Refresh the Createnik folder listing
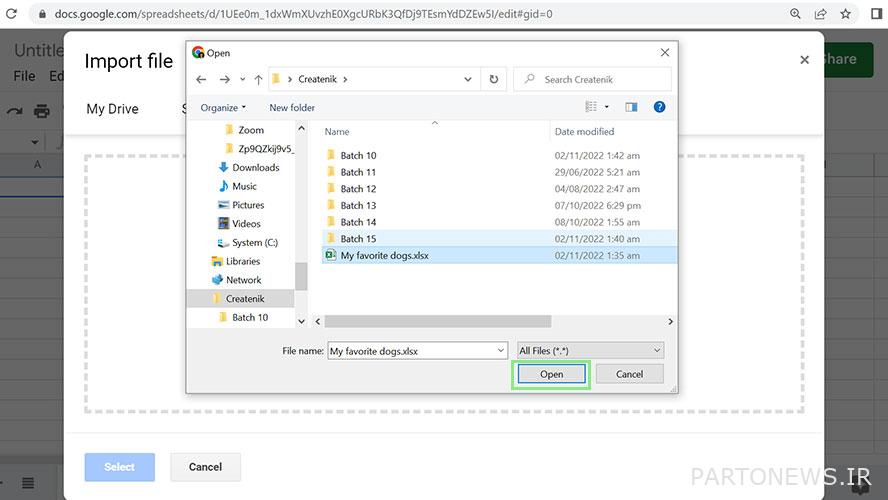 pyautogui.click(x=494, y=79)
